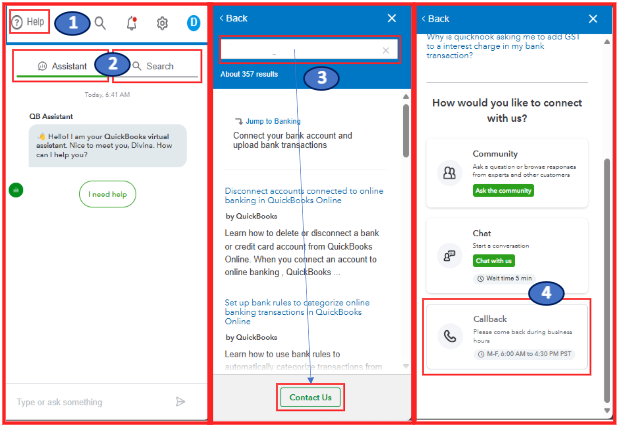Click the QB Assistant greeting message bubble
Image resolution: width=618 pixels, height=426 pixels.
tap(108, 146)
